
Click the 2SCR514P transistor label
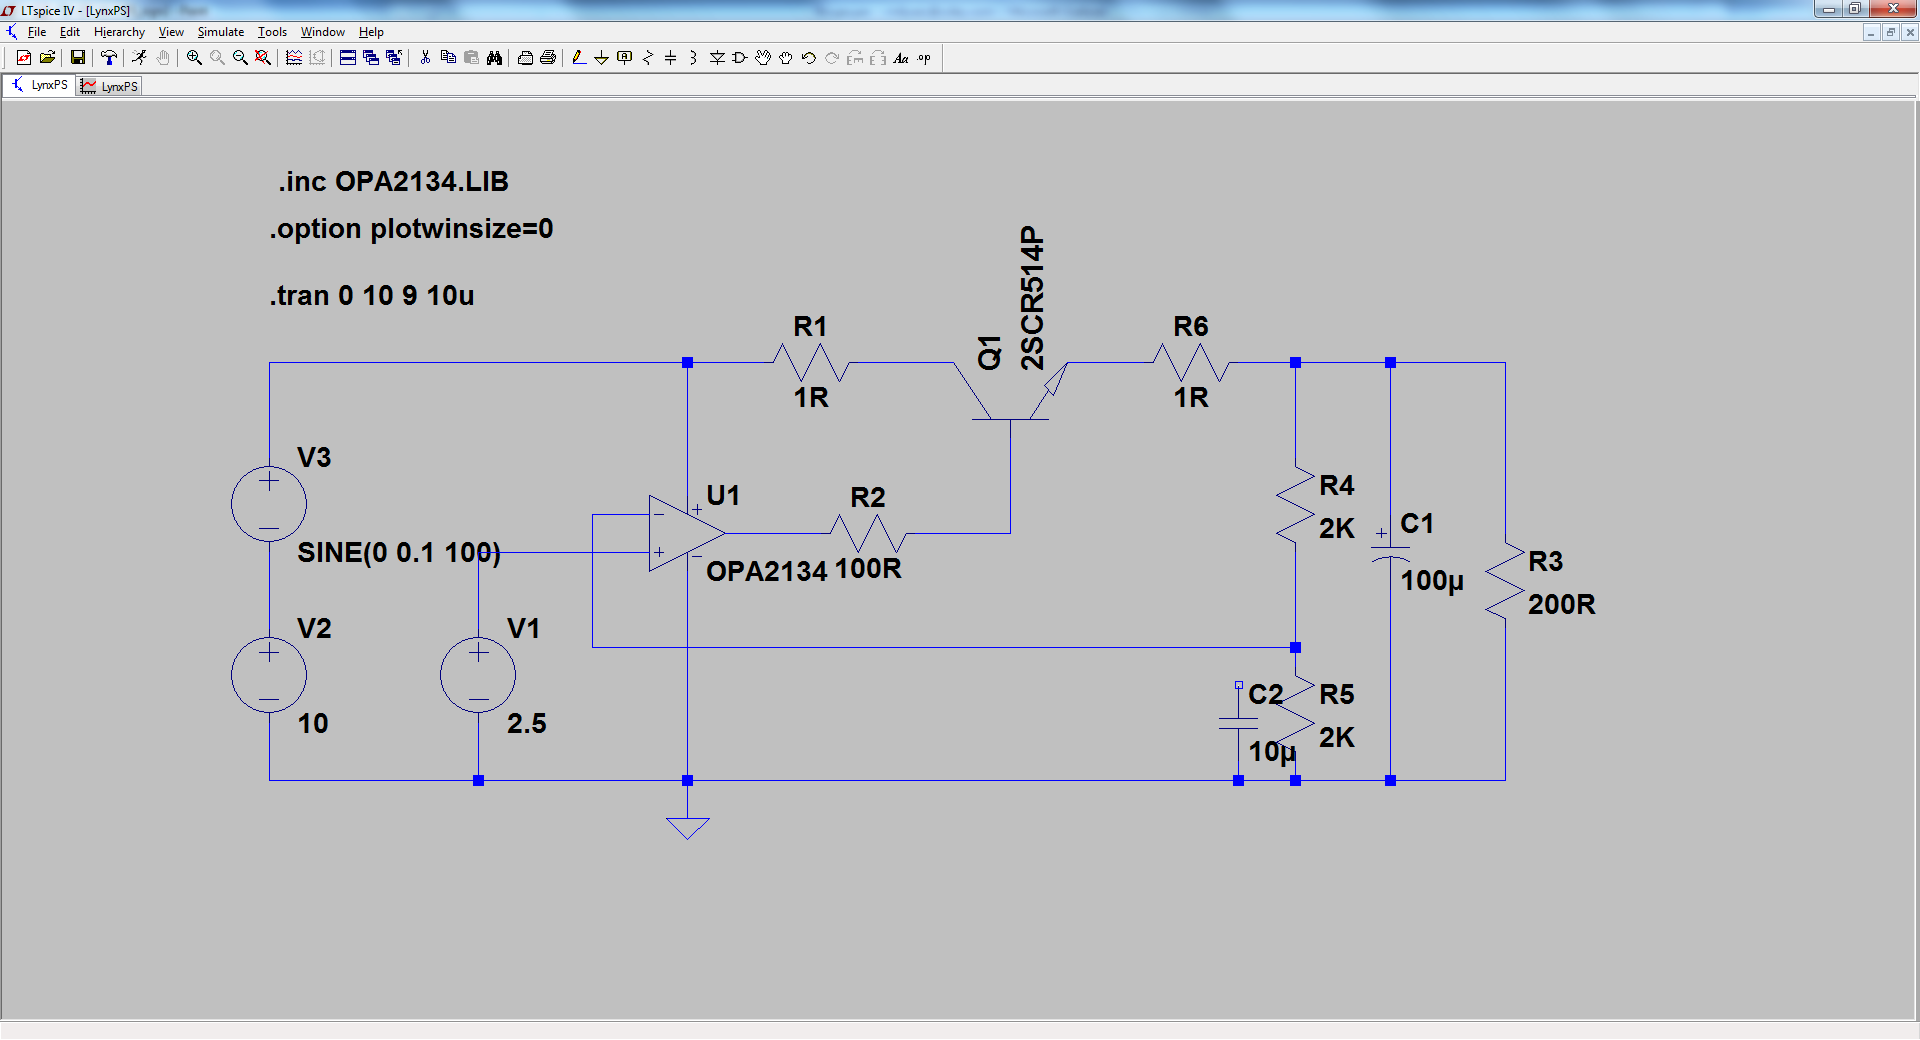tap(1032, 298)
